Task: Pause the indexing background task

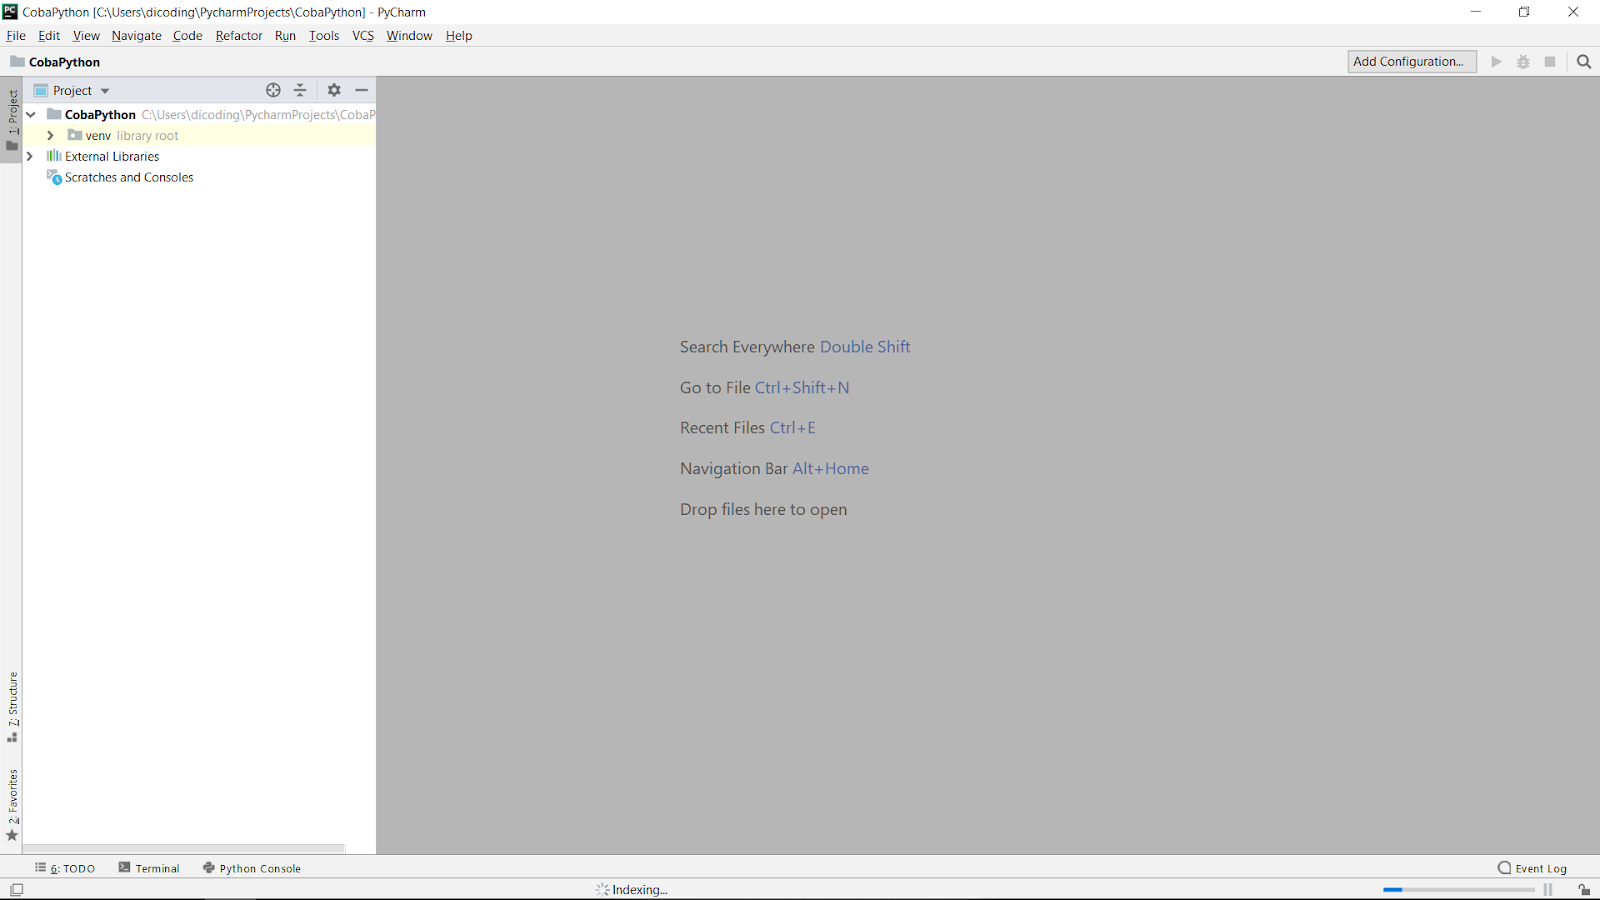Action: point(1548,889)
